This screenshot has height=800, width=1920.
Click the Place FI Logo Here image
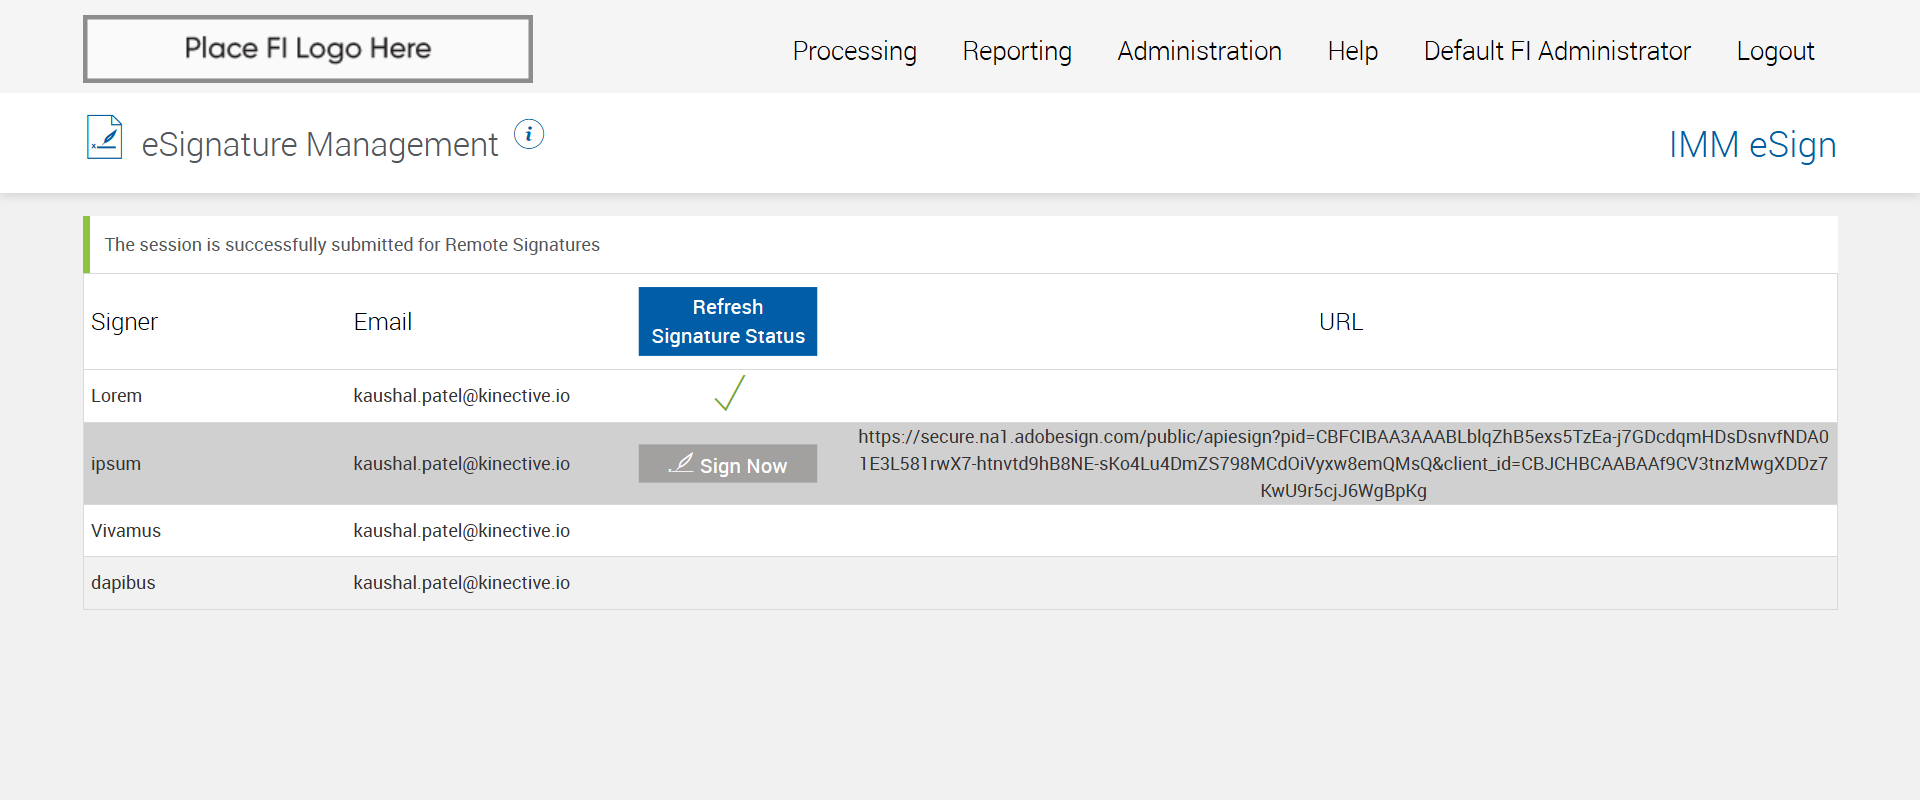pyautogui.click(x=308, y=49)
